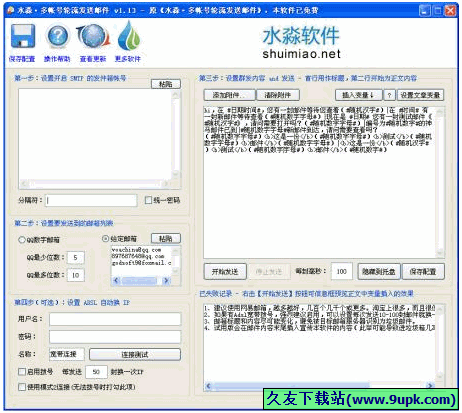Click the 名称 field showing 宽带连接
The height and width of the screenshot is (413, 462).
(x=67, y=354)
